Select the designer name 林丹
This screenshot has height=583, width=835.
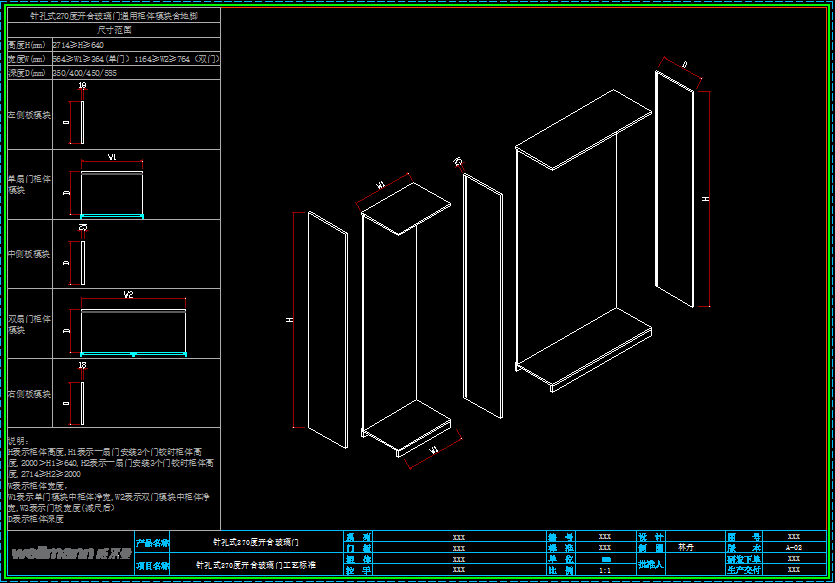[x=685, y=547]
